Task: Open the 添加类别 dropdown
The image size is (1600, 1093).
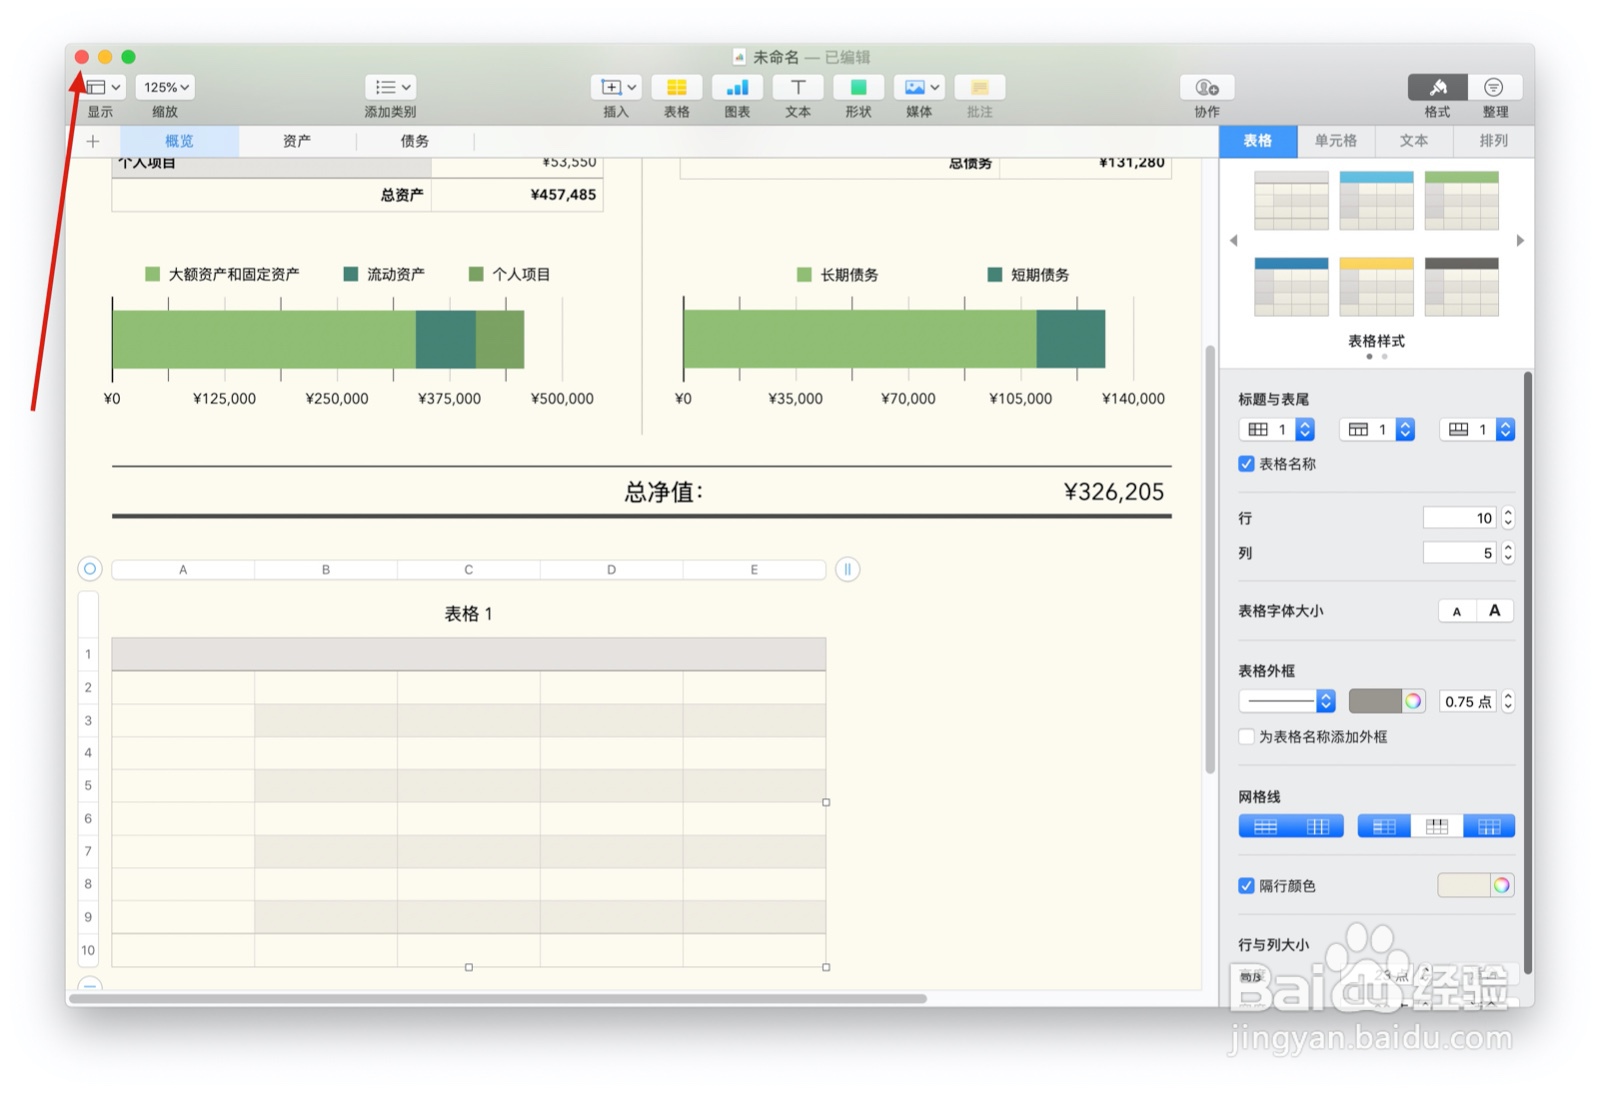Action: tap(390, 88)
